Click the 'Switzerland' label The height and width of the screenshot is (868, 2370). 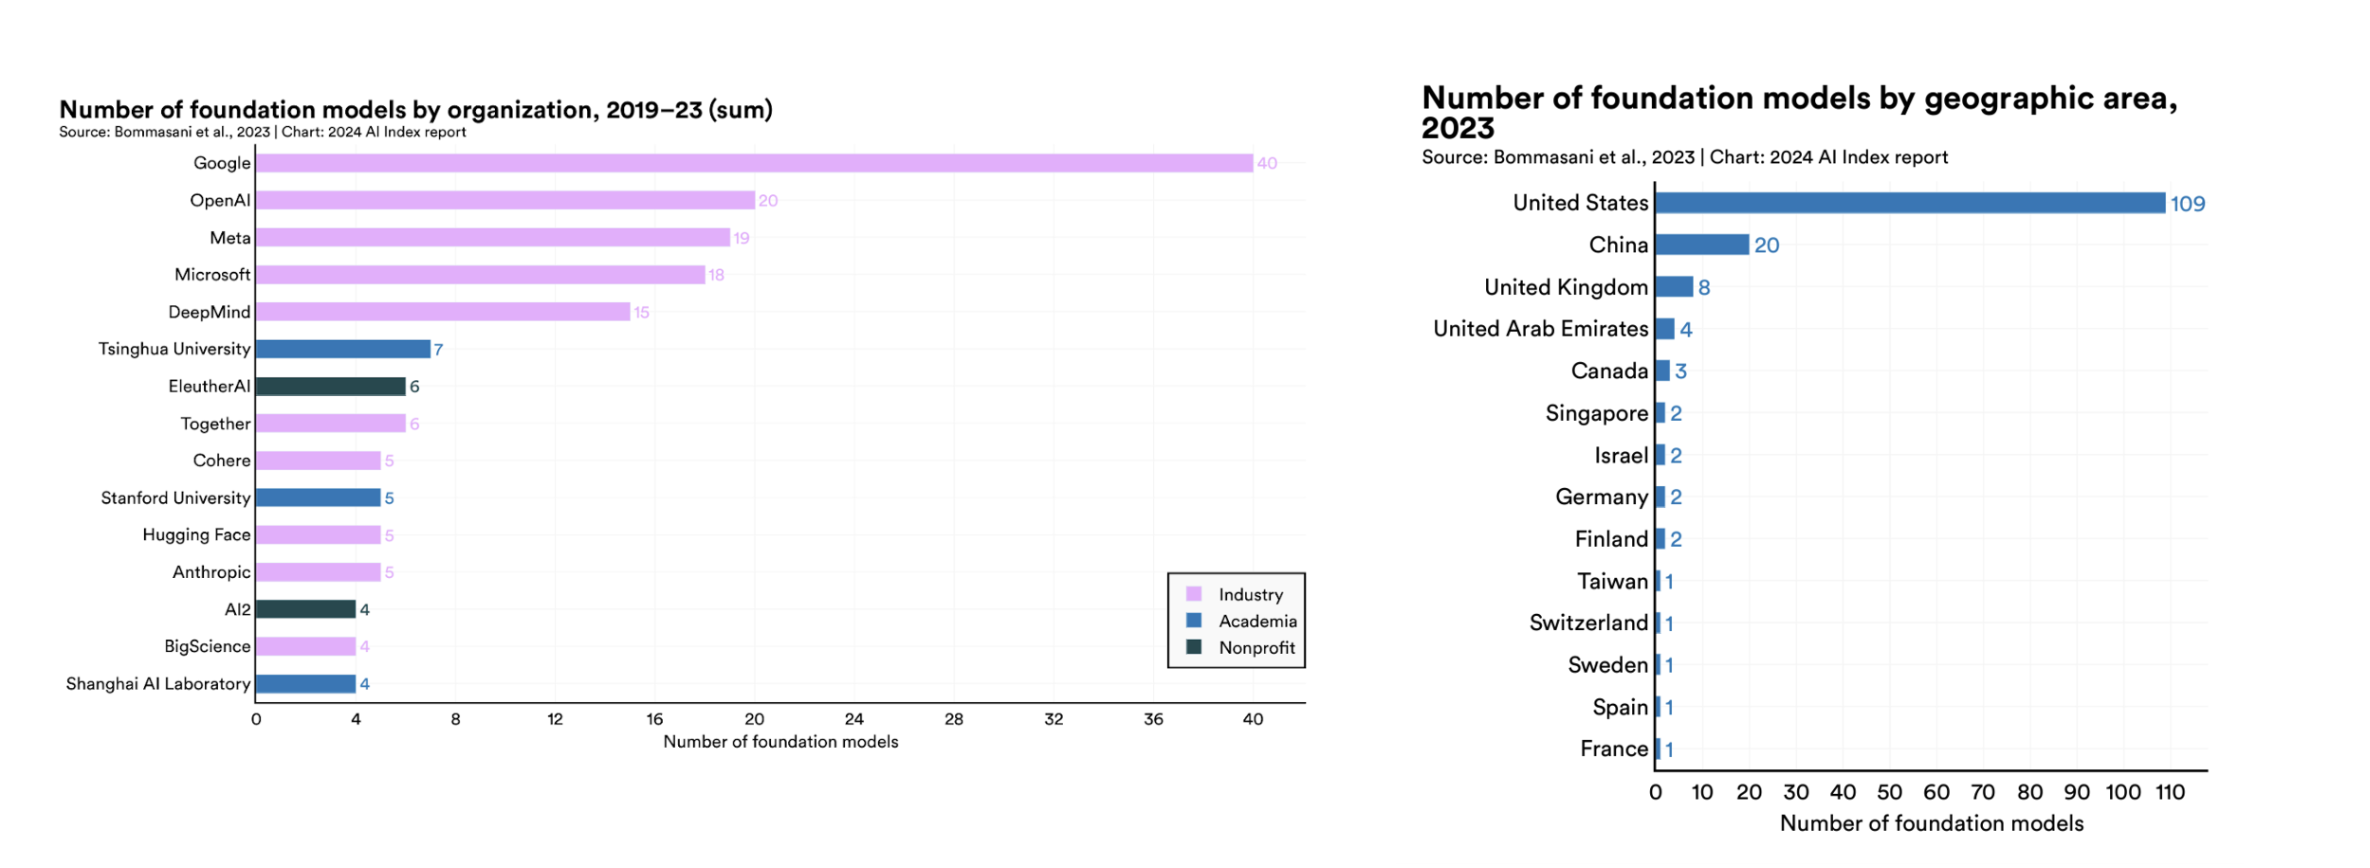1588,623
